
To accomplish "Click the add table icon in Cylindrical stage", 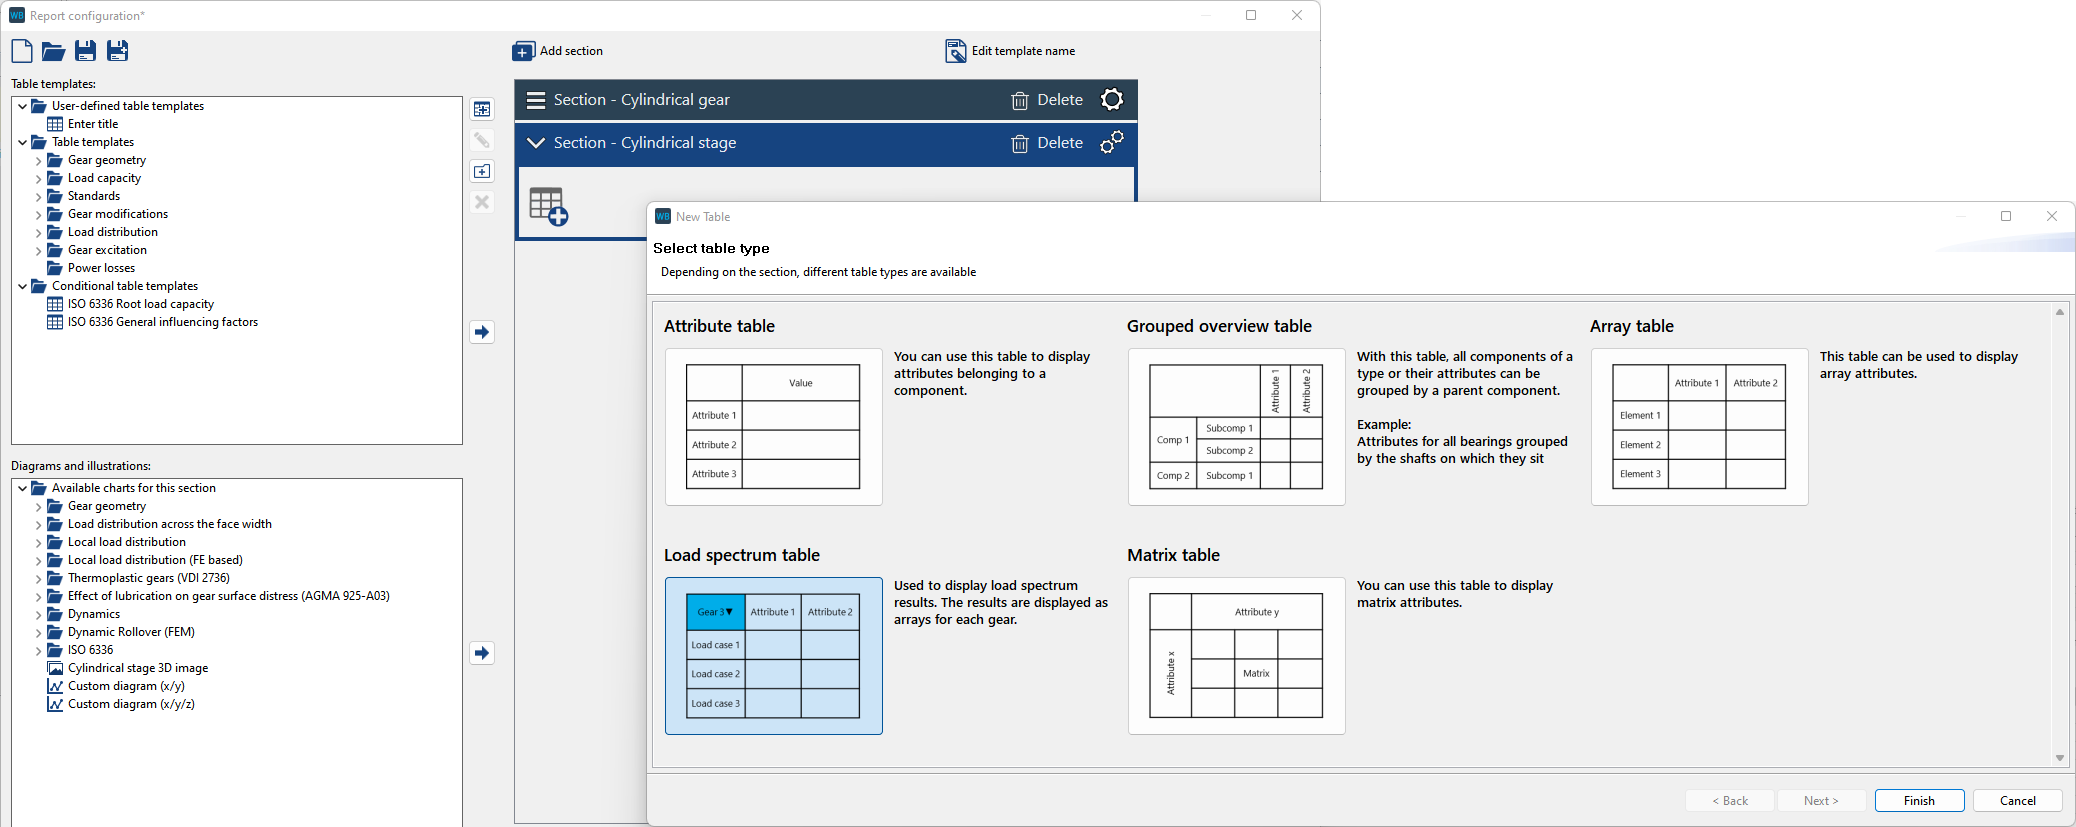I will click(548, 206).
